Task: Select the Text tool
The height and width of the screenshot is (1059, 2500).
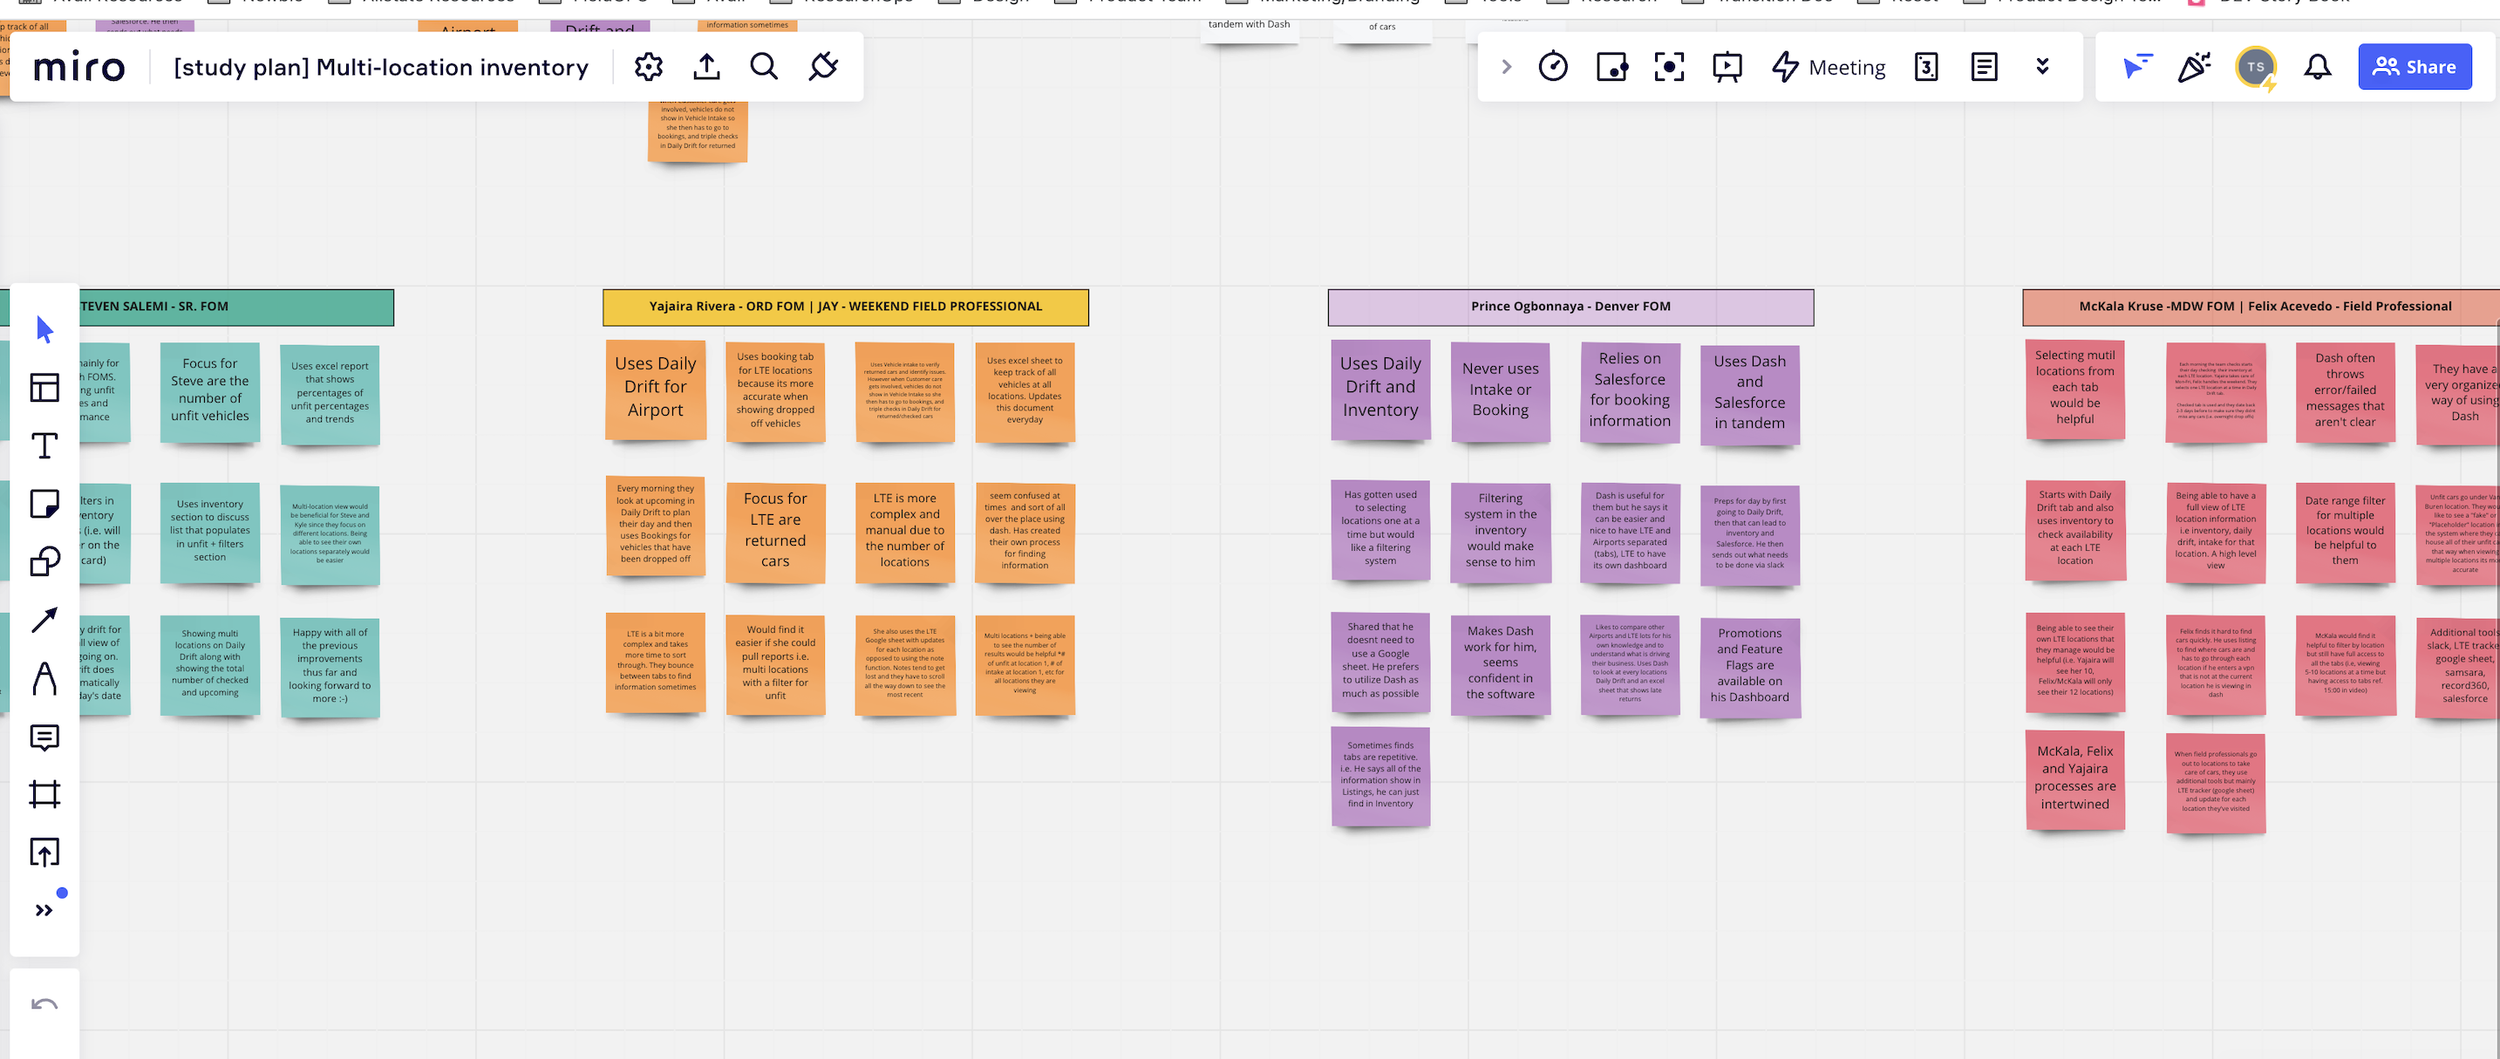Action: [45, 446]
